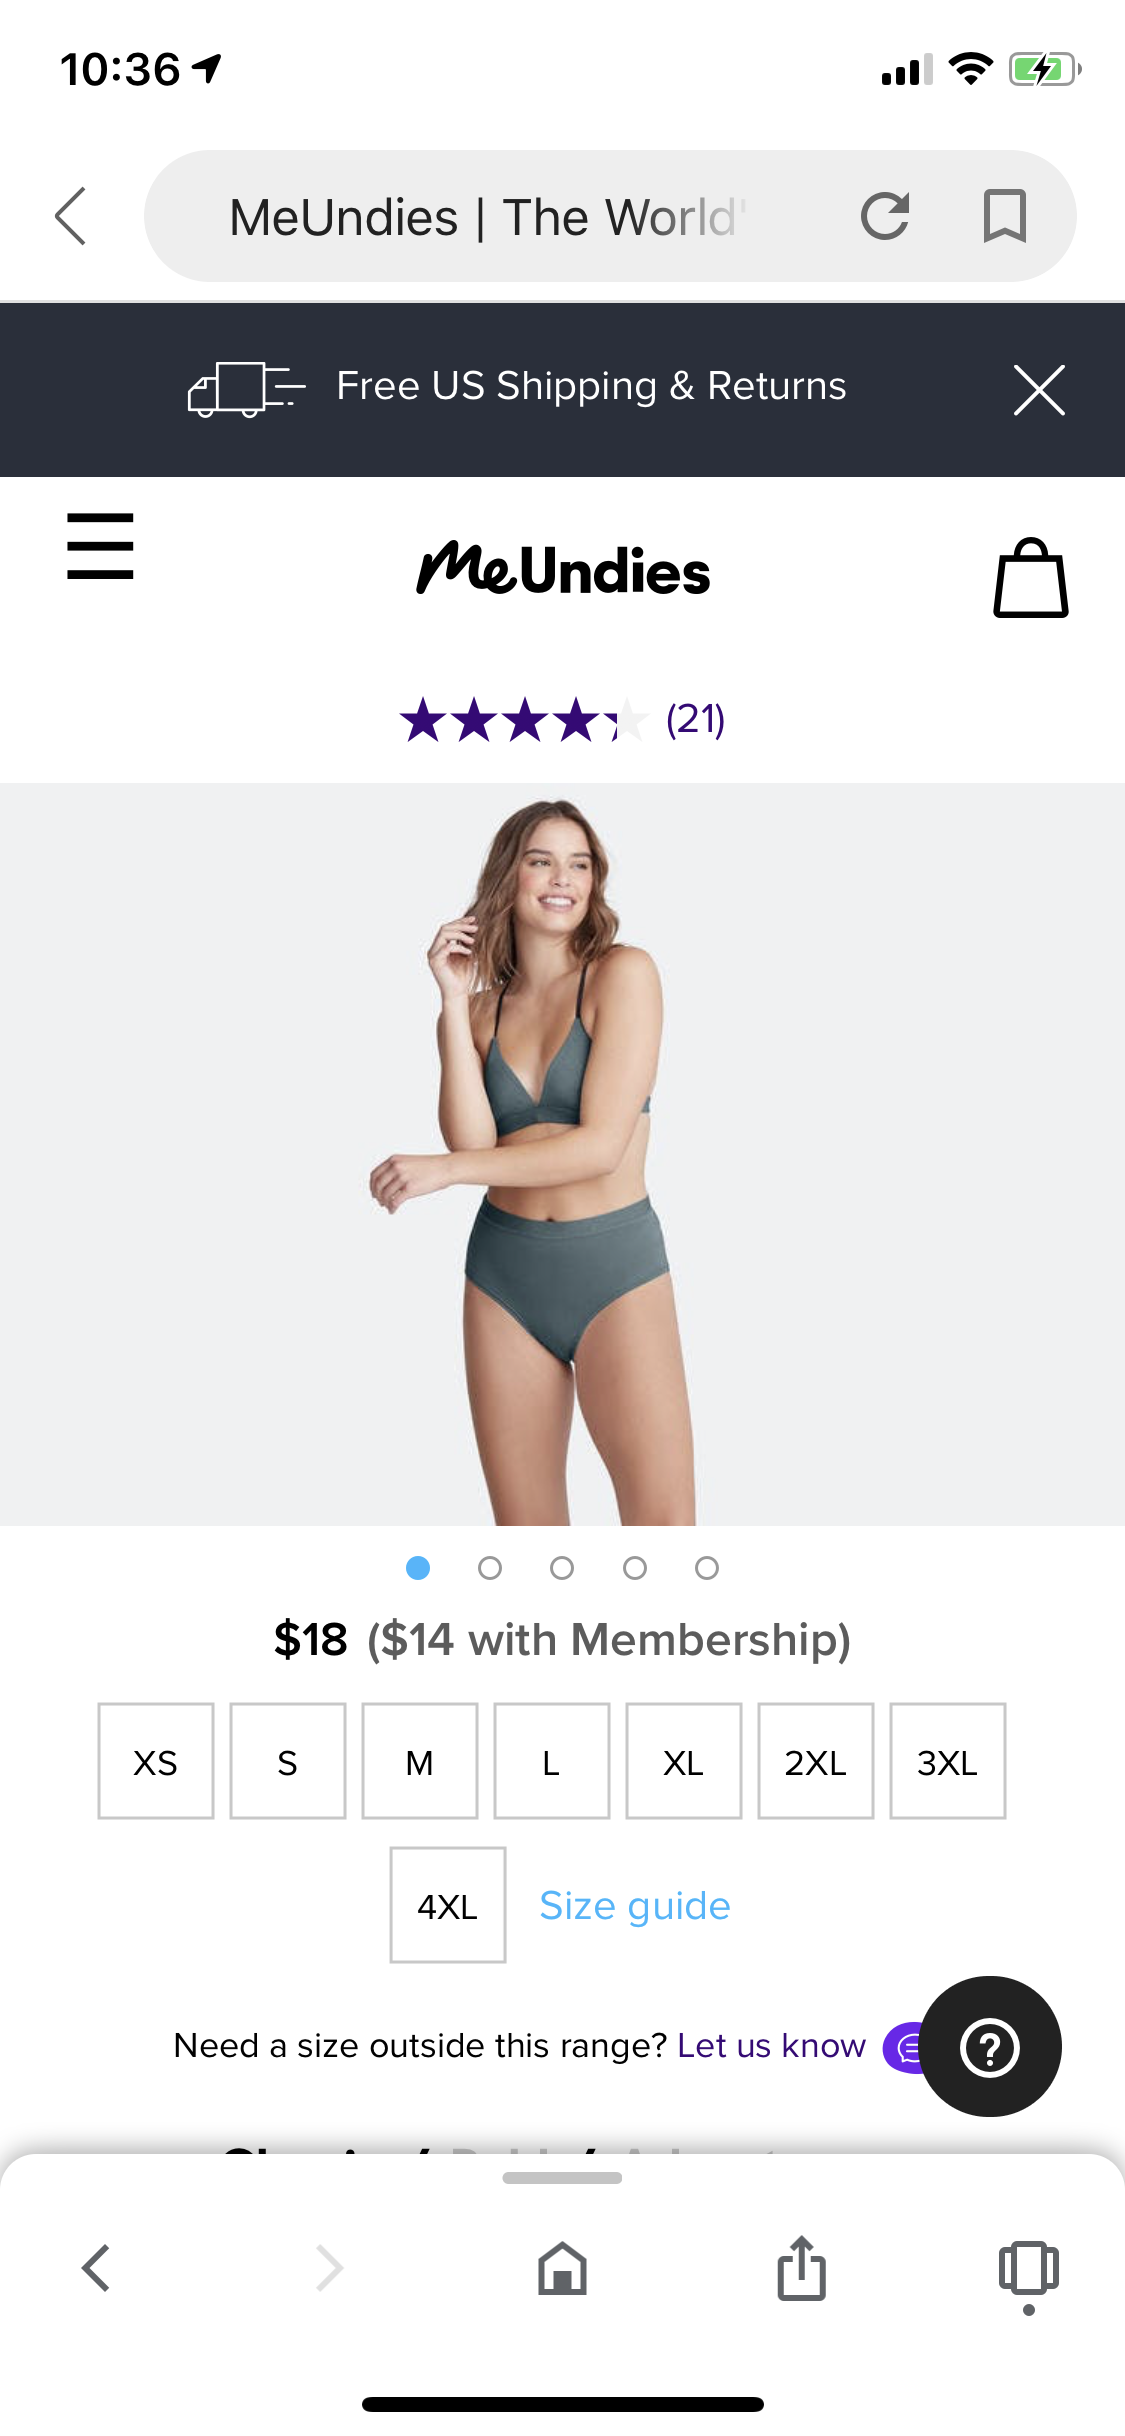Open the help question mark bubble
This screenshot has width=1125, height=2436.
(990, 2046)
